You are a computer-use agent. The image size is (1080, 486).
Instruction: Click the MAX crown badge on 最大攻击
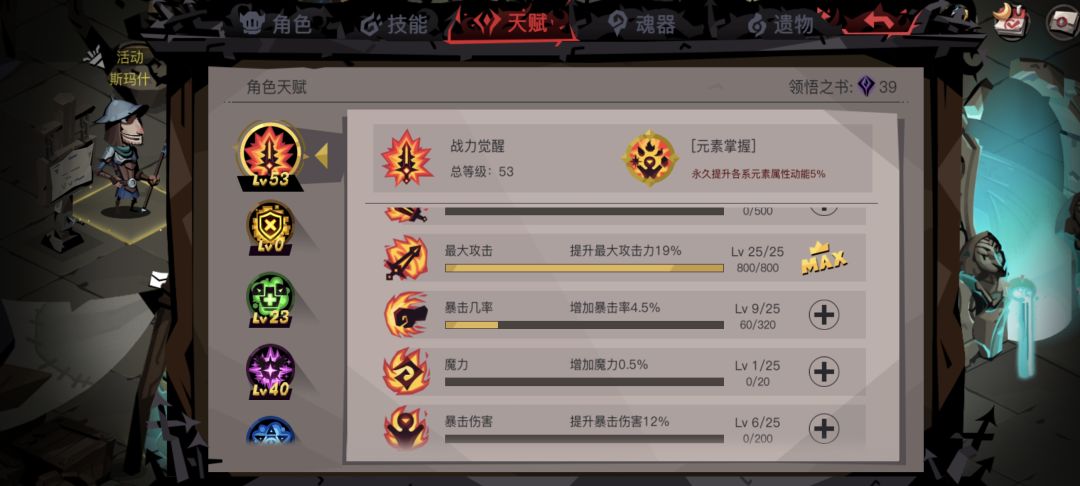[824, 259]
